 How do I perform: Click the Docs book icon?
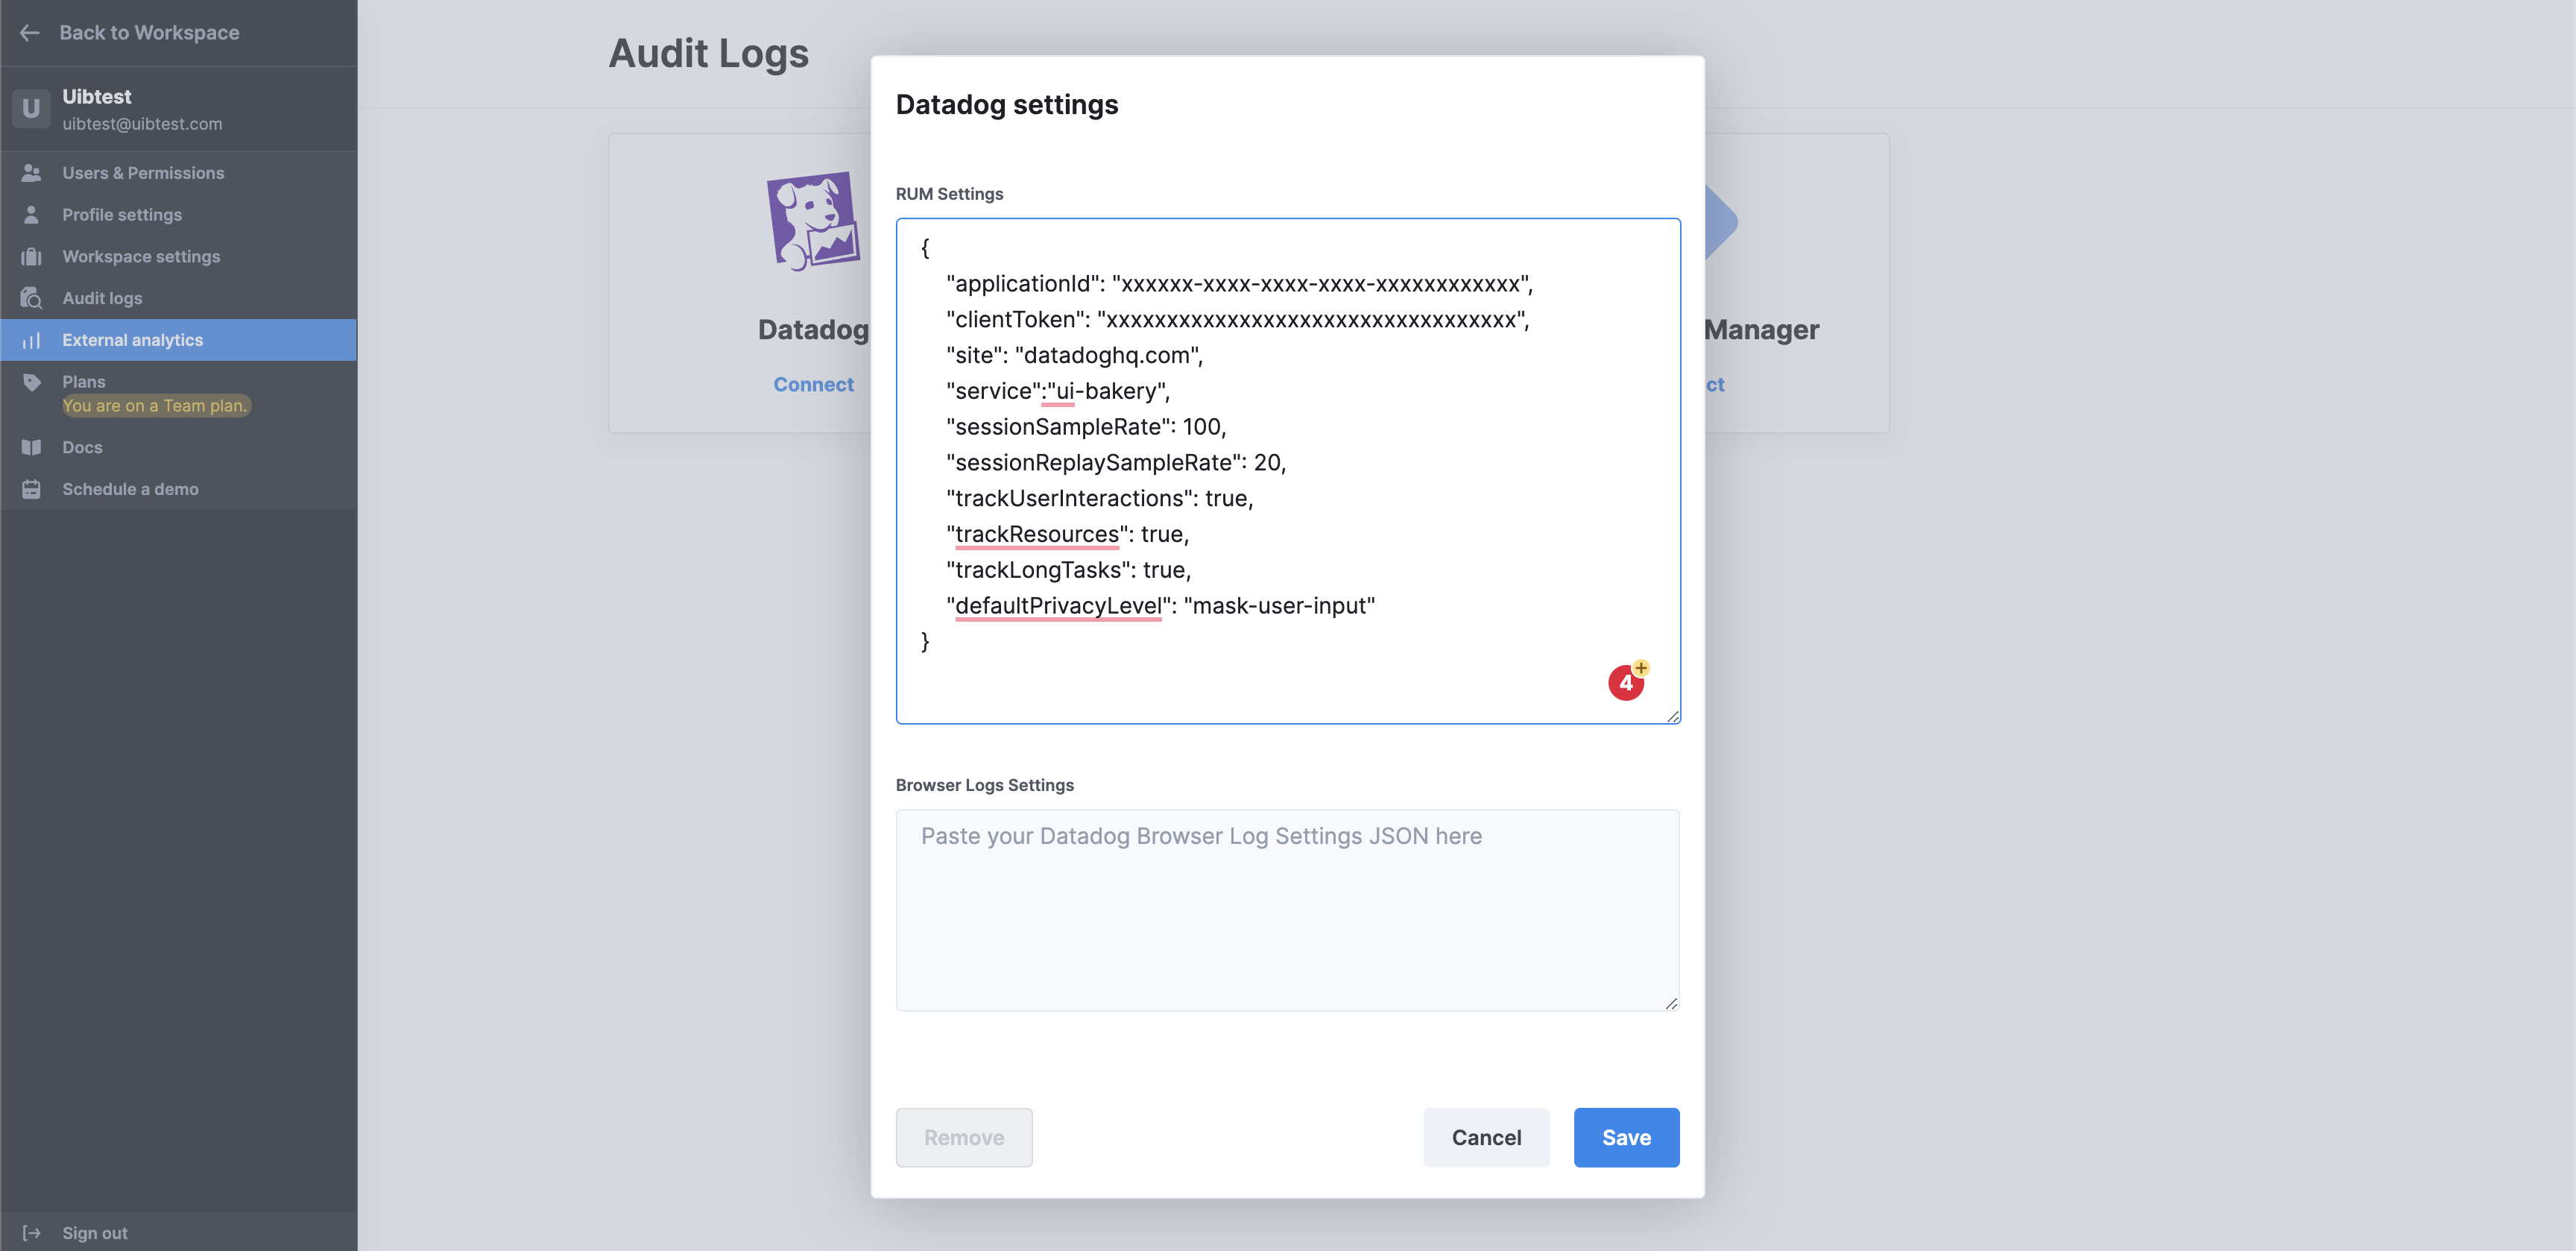[x=32, y=448]
